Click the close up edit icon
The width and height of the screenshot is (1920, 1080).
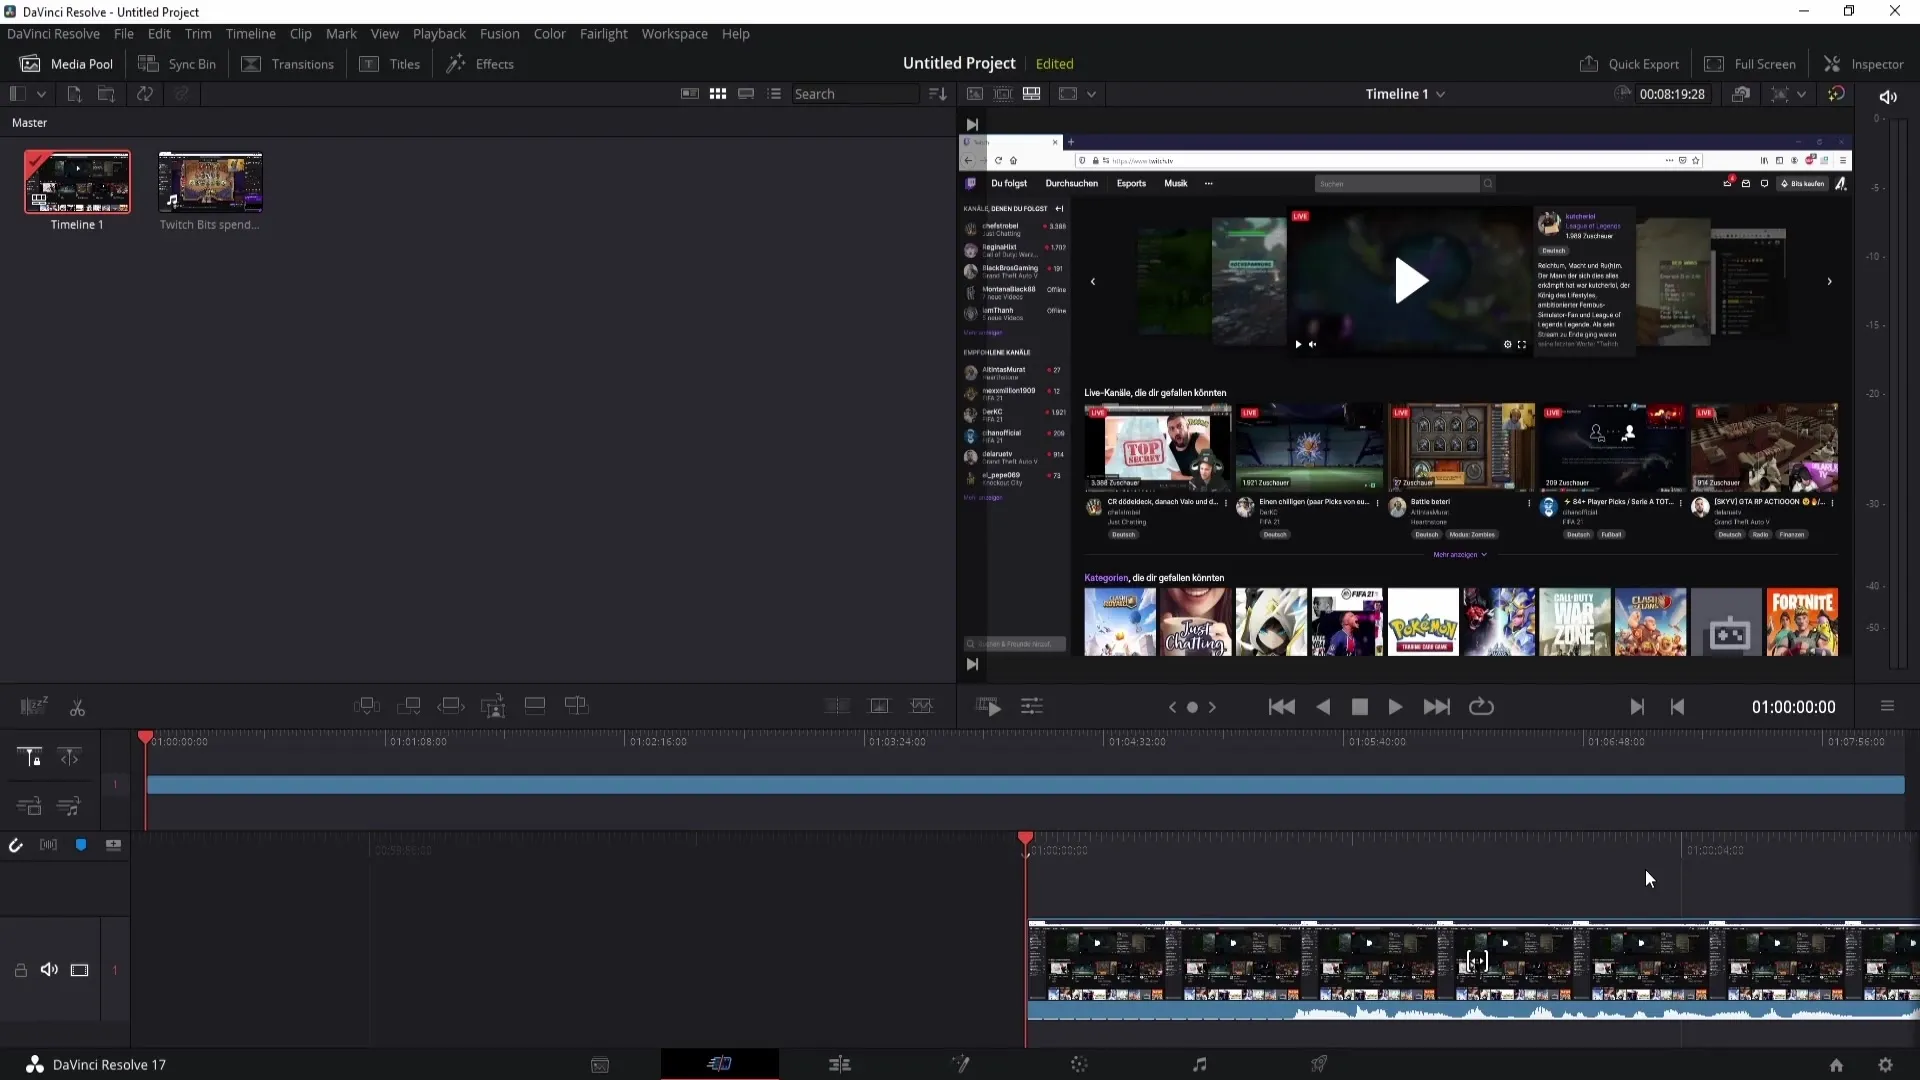pyautogui.click(x=493, y=706)
